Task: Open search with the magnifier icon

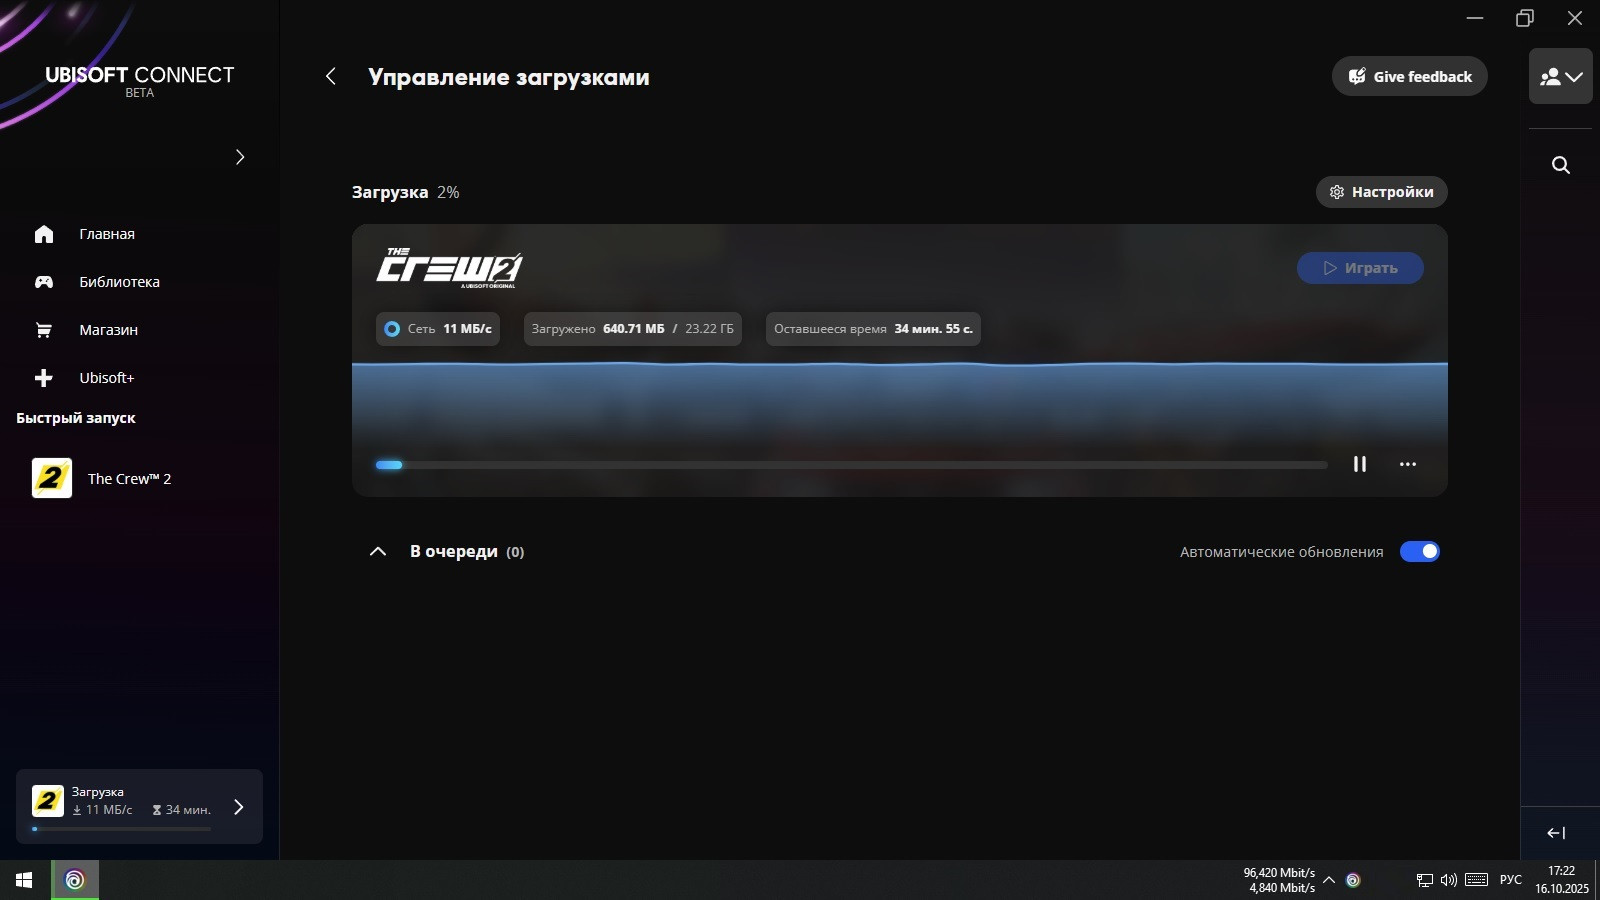Action: pyautogui.click(x=1561, y=165)
